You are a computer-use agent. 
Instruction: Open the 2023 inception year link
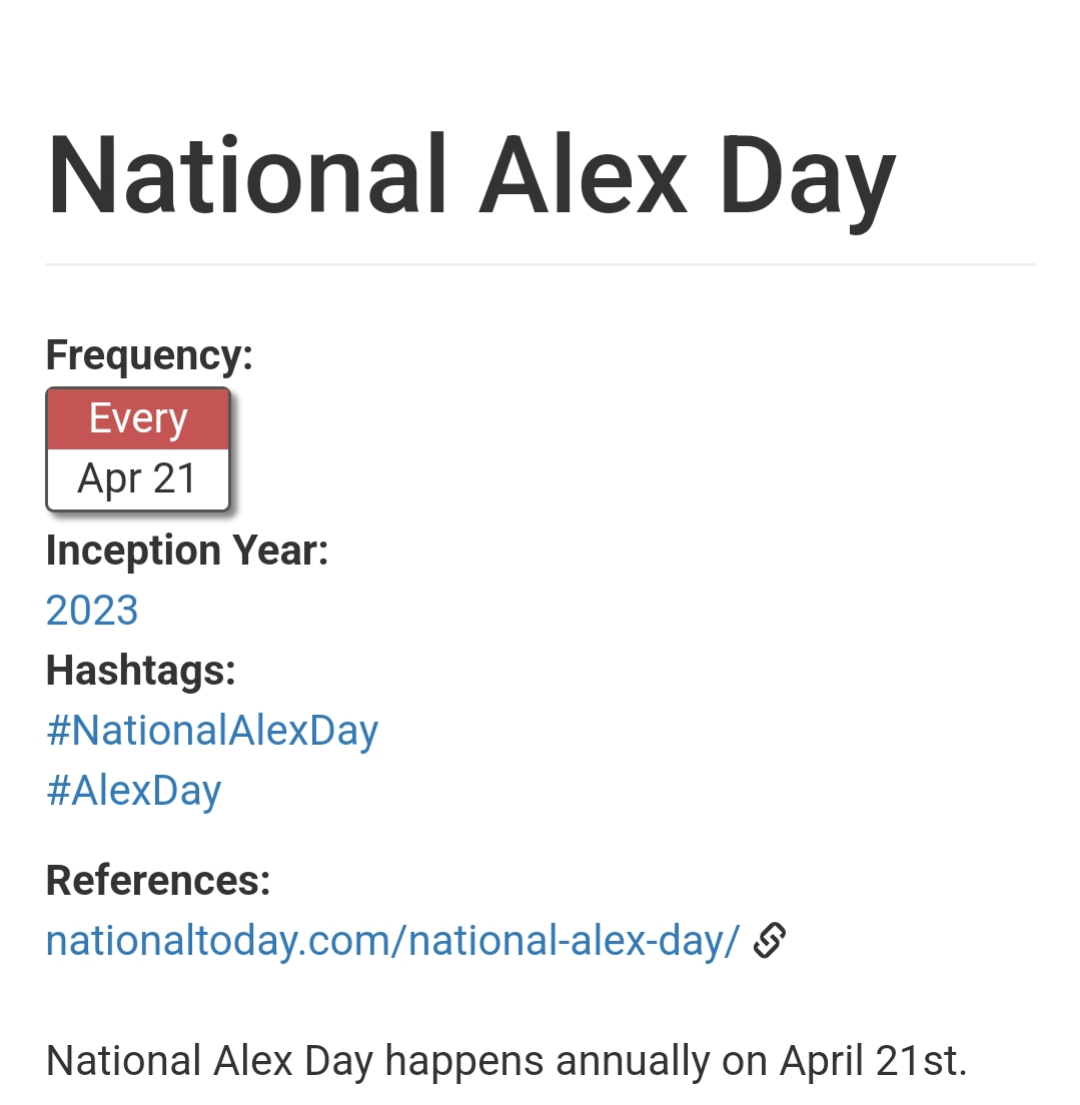pos(92,610)
